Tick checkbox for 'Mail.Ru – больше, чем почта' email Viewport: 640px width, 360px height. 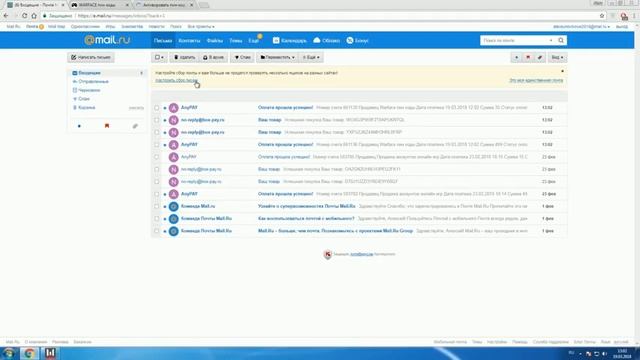[157, 231]
